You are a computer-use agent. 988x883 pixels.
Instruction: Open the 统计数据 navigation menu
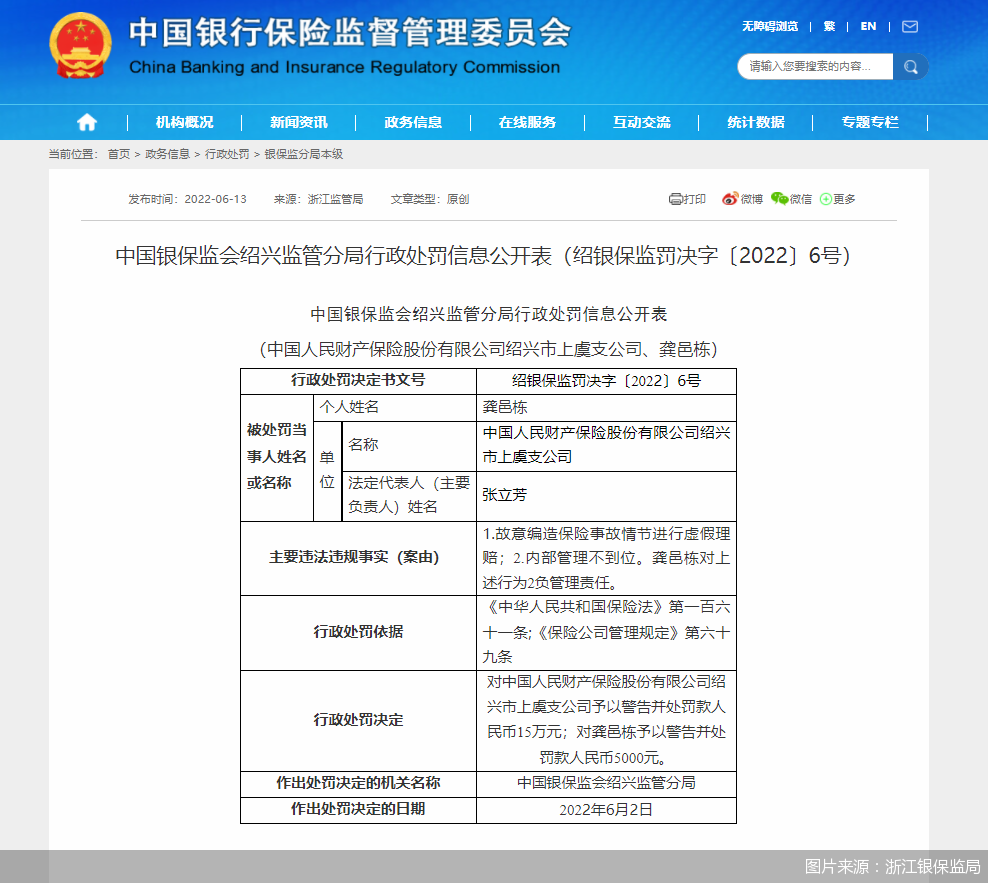[x=756, y=122]
